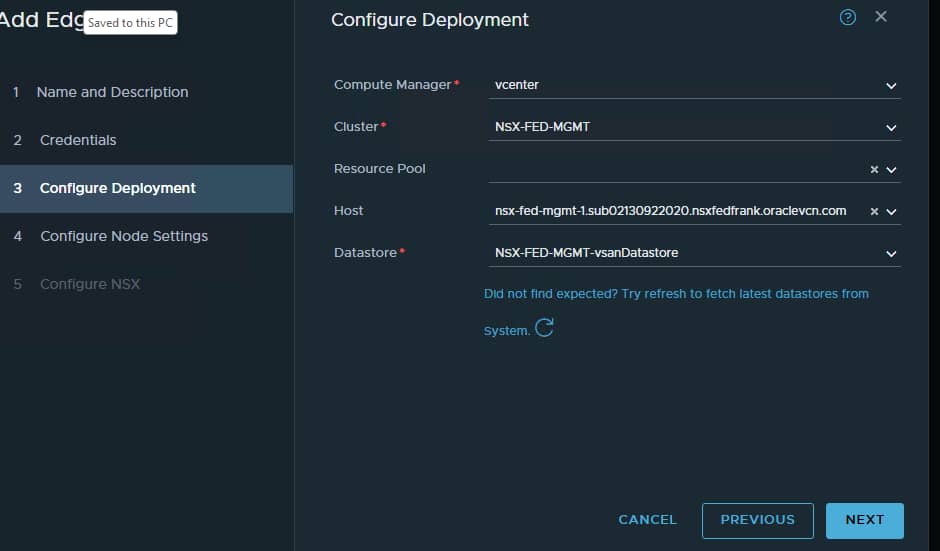Image resolution: width=940 pixels, height=551 pixels.
Task: Click the Datastore label
Action: click(365, 253)
